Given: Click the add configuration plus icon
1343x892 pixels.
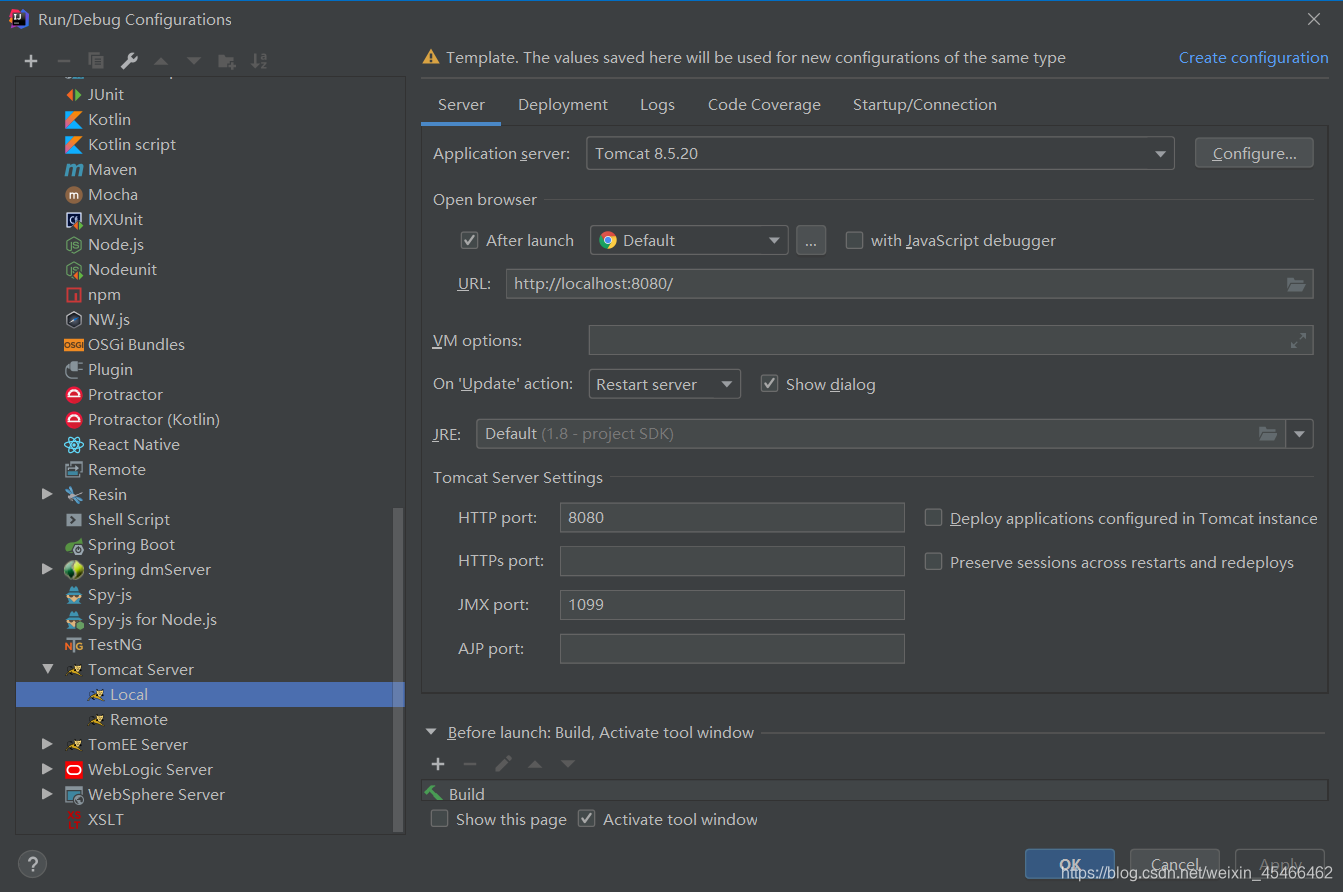Looking at the screenshot, I should [31, 61].
